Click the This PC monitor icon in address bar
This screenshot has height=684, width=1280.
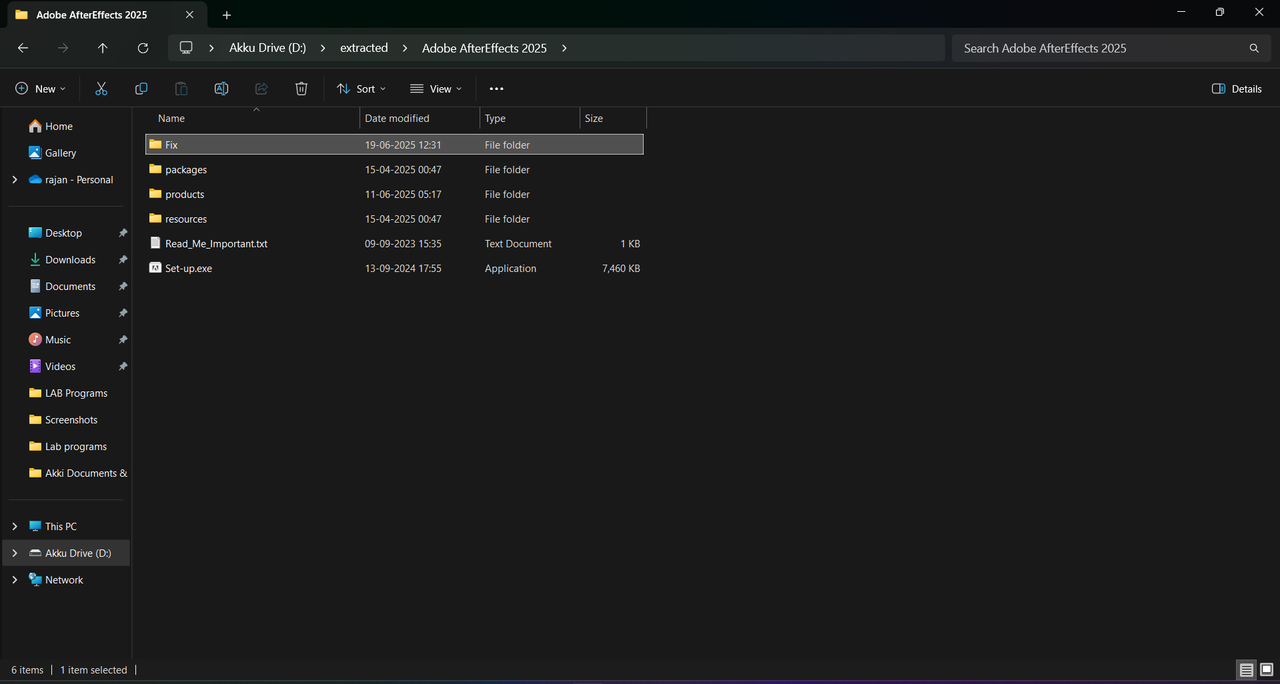coord(186,48)
